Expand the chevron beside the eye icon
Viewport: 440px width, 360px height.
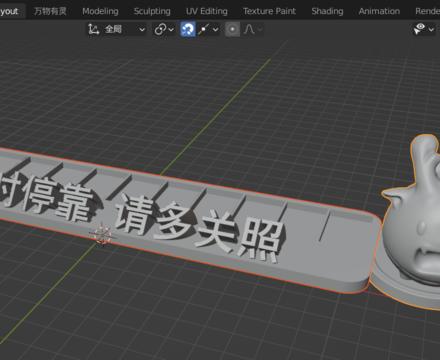click(431, 30)
